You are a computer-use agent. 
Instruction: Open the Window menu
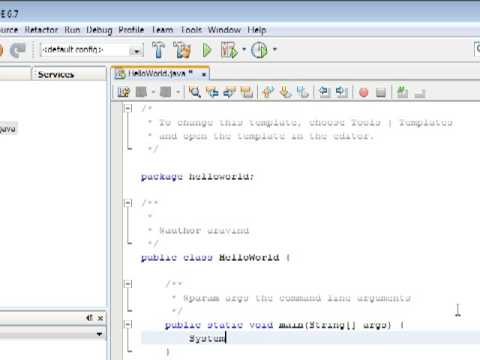(224, 30)
